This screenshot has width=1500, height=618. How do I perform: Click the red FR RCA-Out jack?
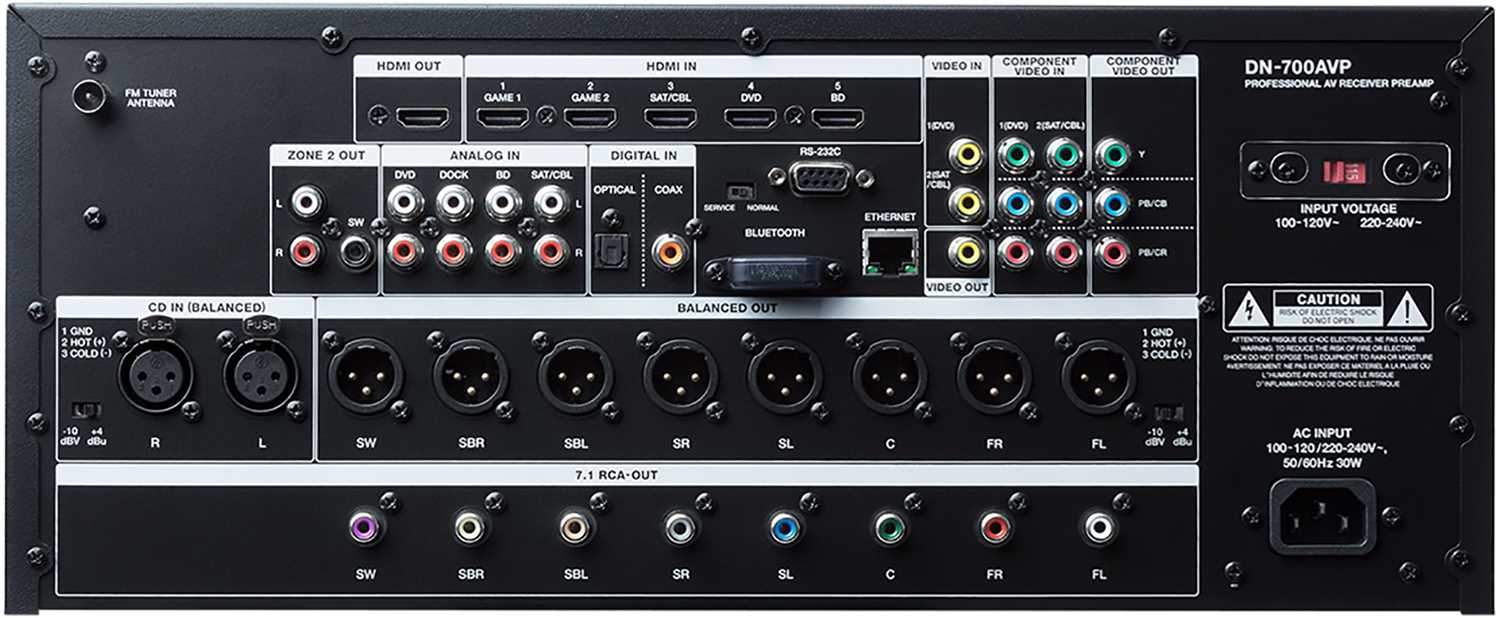995,528
